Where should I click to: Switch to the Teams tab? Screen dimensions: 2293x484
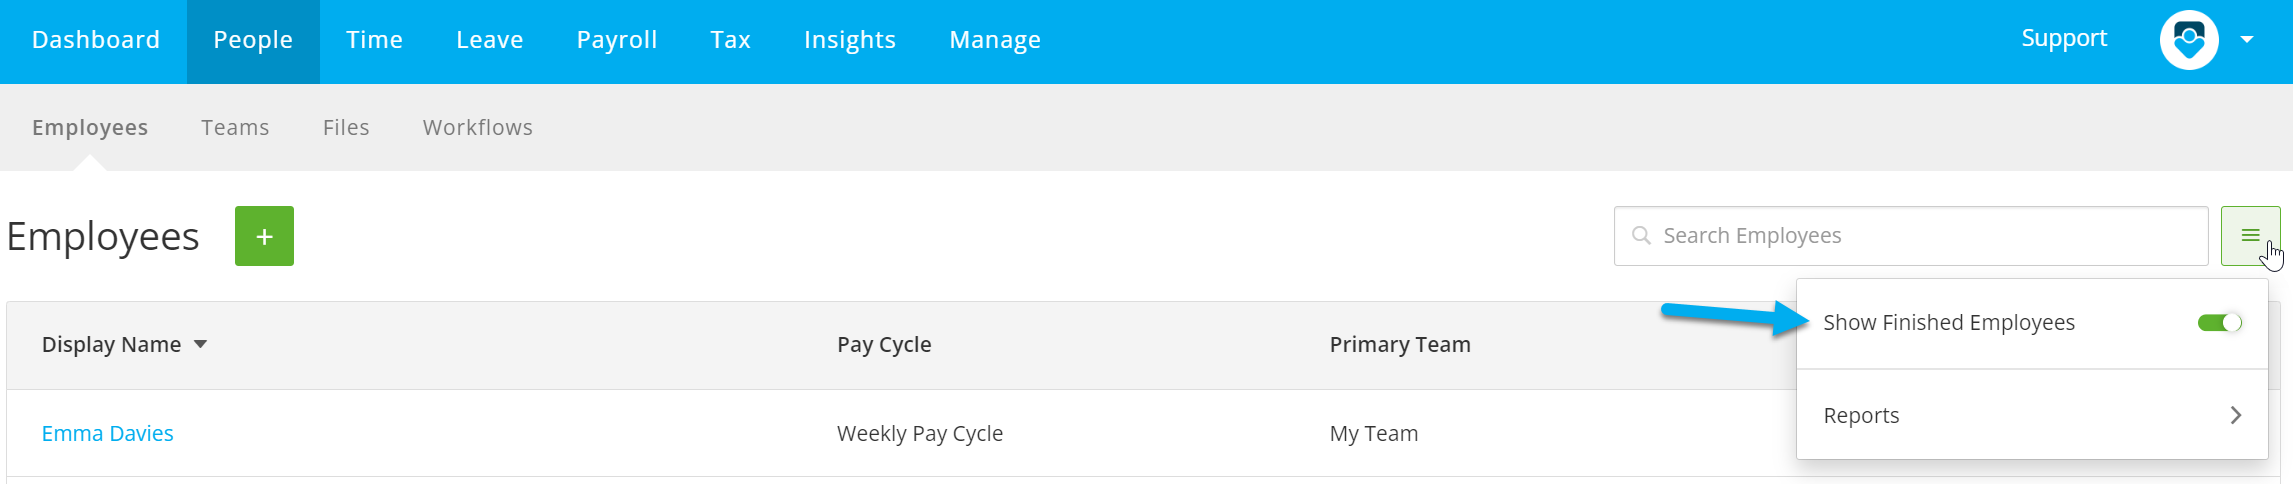point(235,127)
